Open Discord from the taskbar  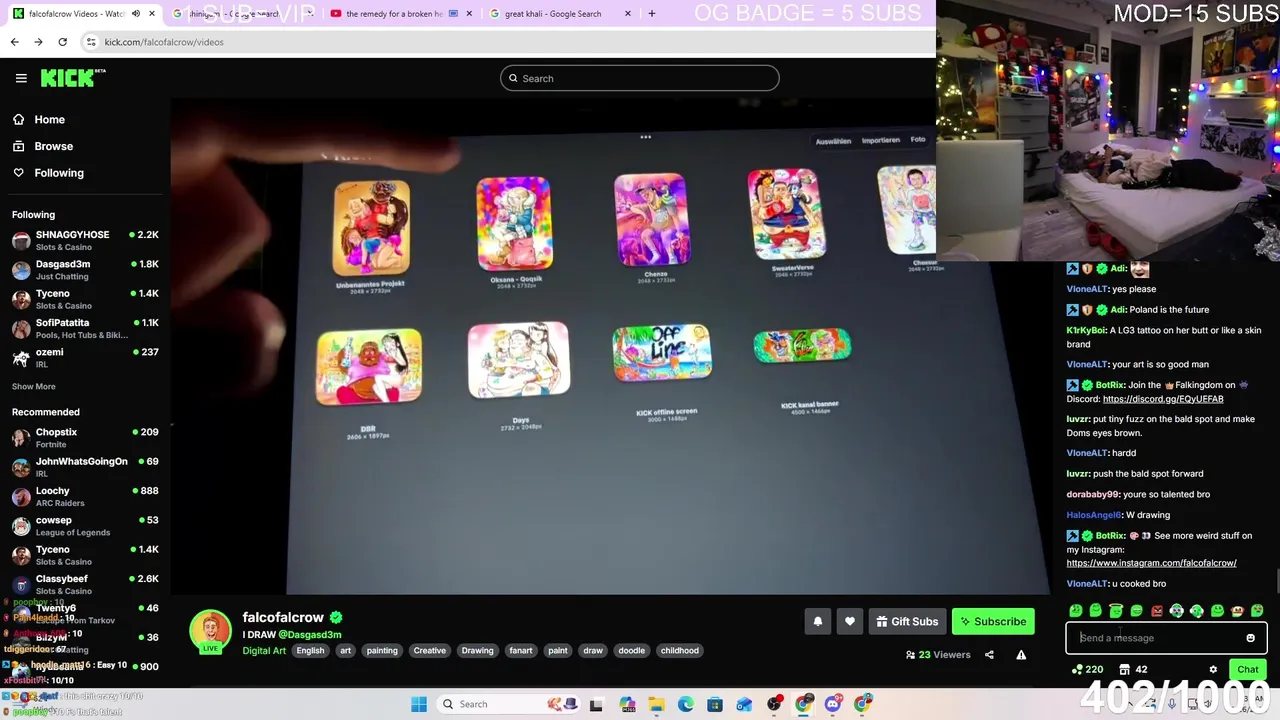[x=833, y=704]
